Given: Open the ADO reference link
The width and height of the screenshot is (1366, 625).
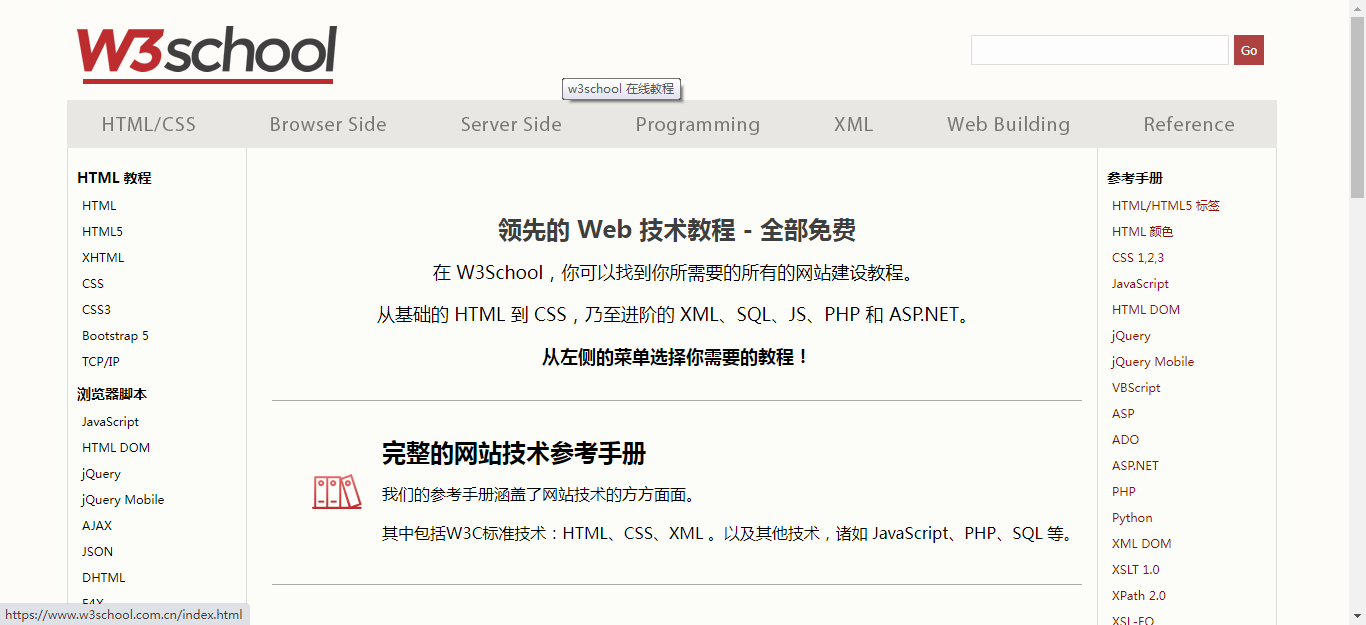Looking at the screenshot, I should [x=1125, y=439].
